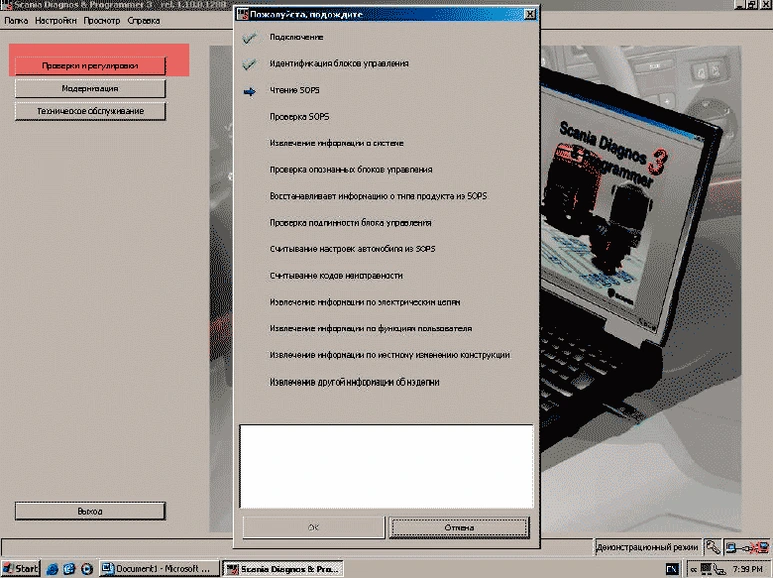773x578 pixels.
Task: Select the Проверки и регулировки button
Action: coord(89,65)
